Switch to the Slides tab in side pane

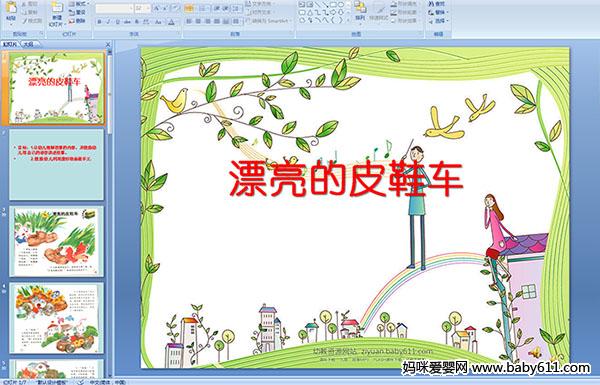coord(10,44)
